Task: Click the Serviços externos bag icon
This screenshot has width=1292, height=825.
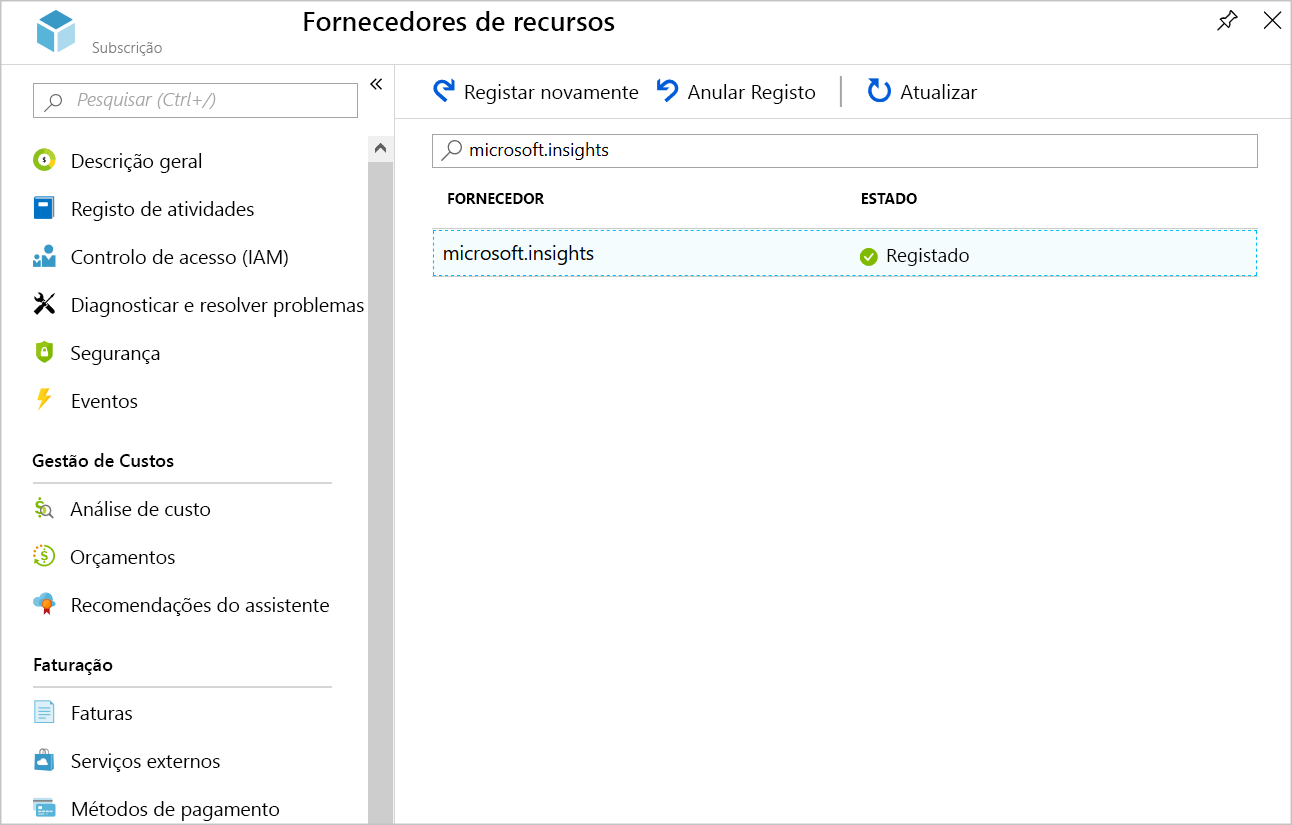Action: [x=44, y=760]
